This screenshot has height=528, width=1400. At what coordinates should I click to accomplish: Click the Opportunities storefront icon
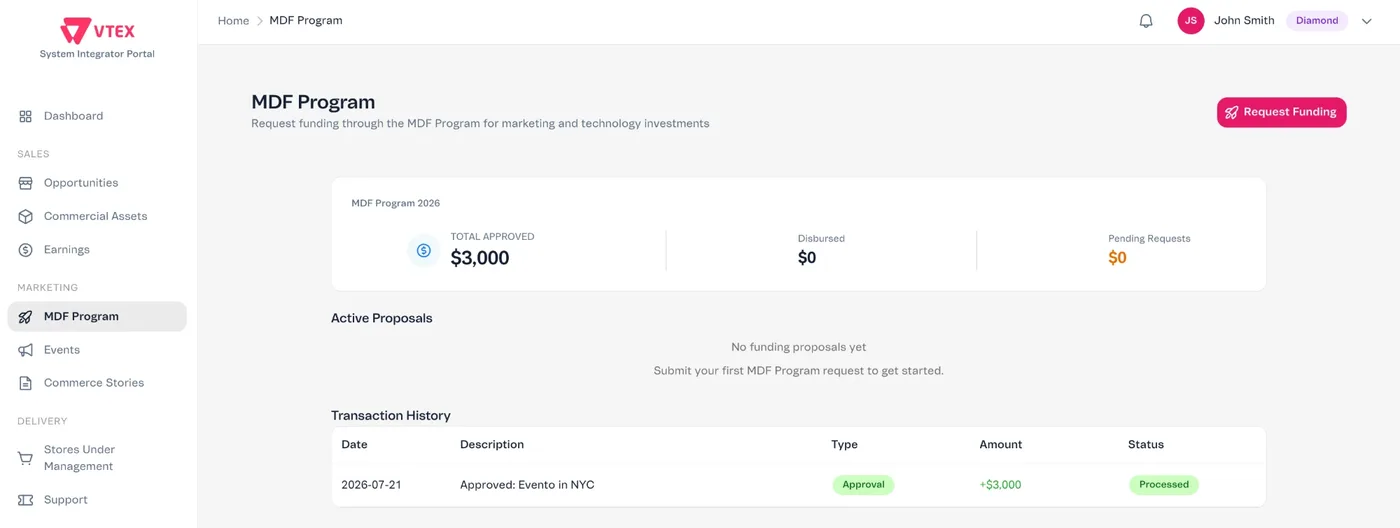[26, 183]
